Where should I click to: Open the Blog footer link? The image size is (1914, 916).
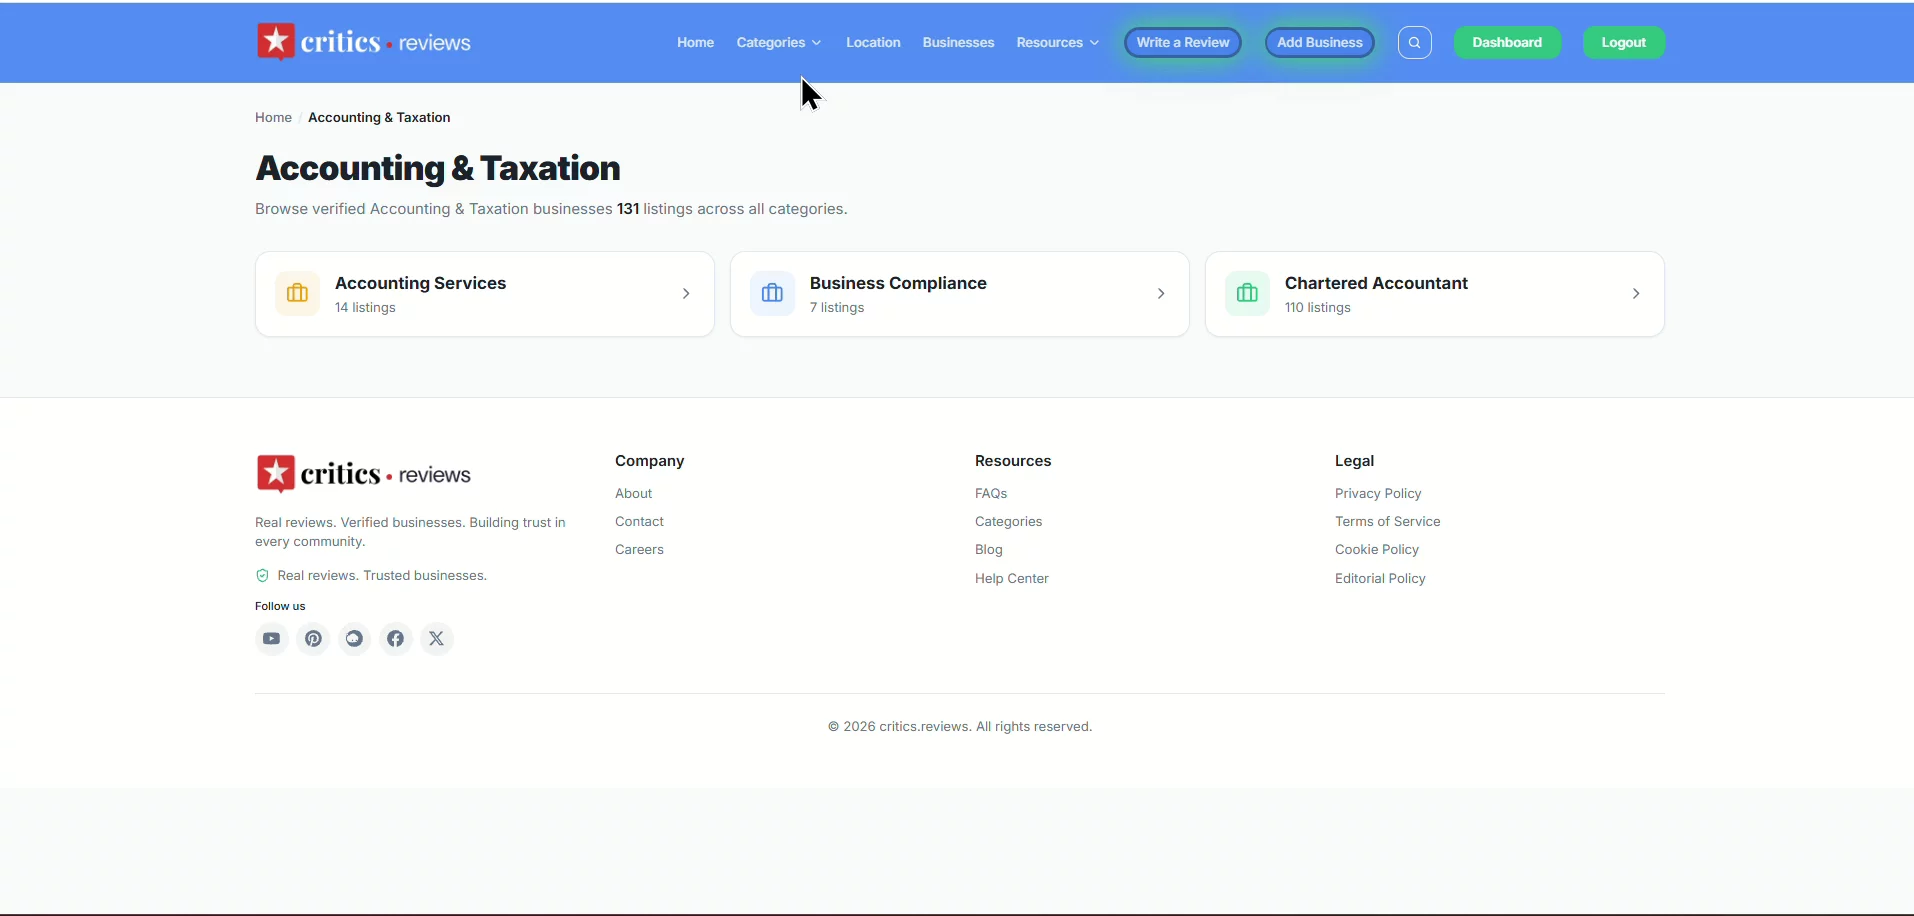[989, 550]
